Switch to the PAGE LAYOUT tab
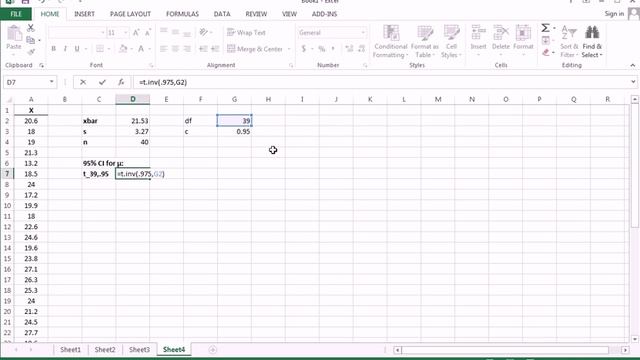This screenshot has width=640, height=360. (x=130, y=14)
